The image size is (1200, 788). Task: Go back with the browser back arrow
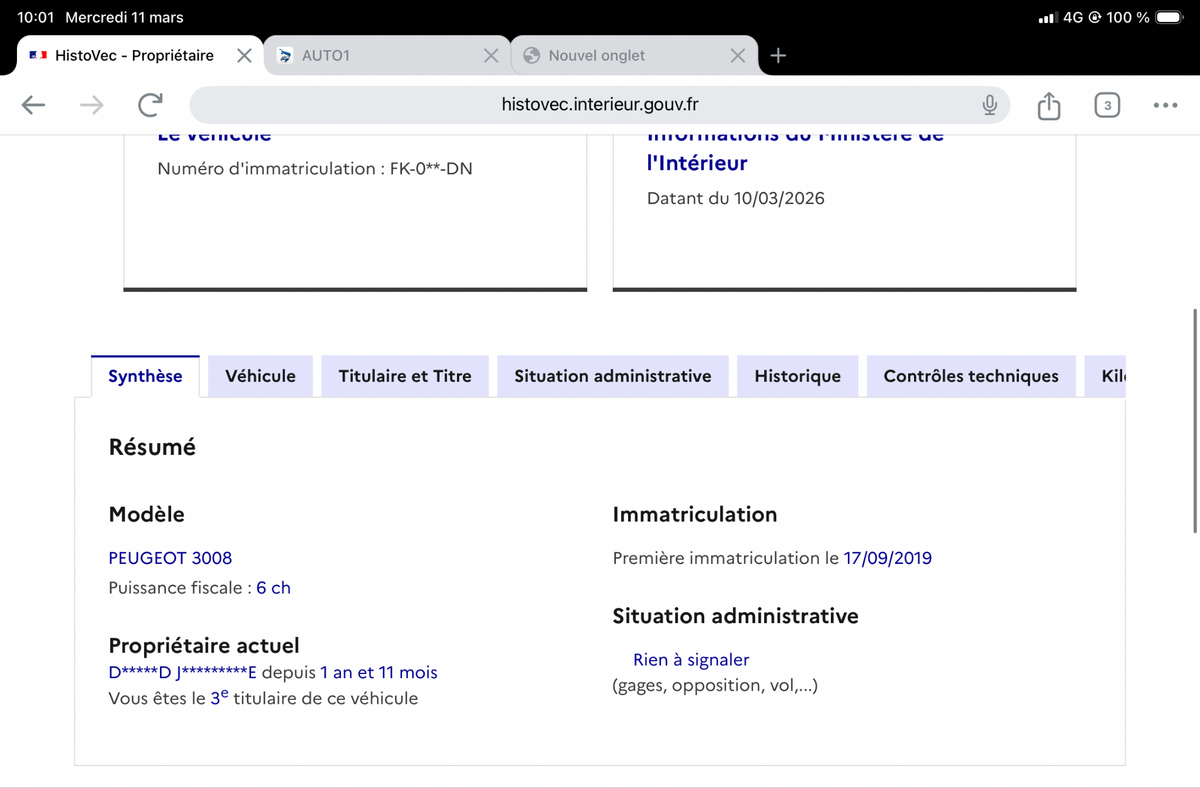(x=33, y=105)
